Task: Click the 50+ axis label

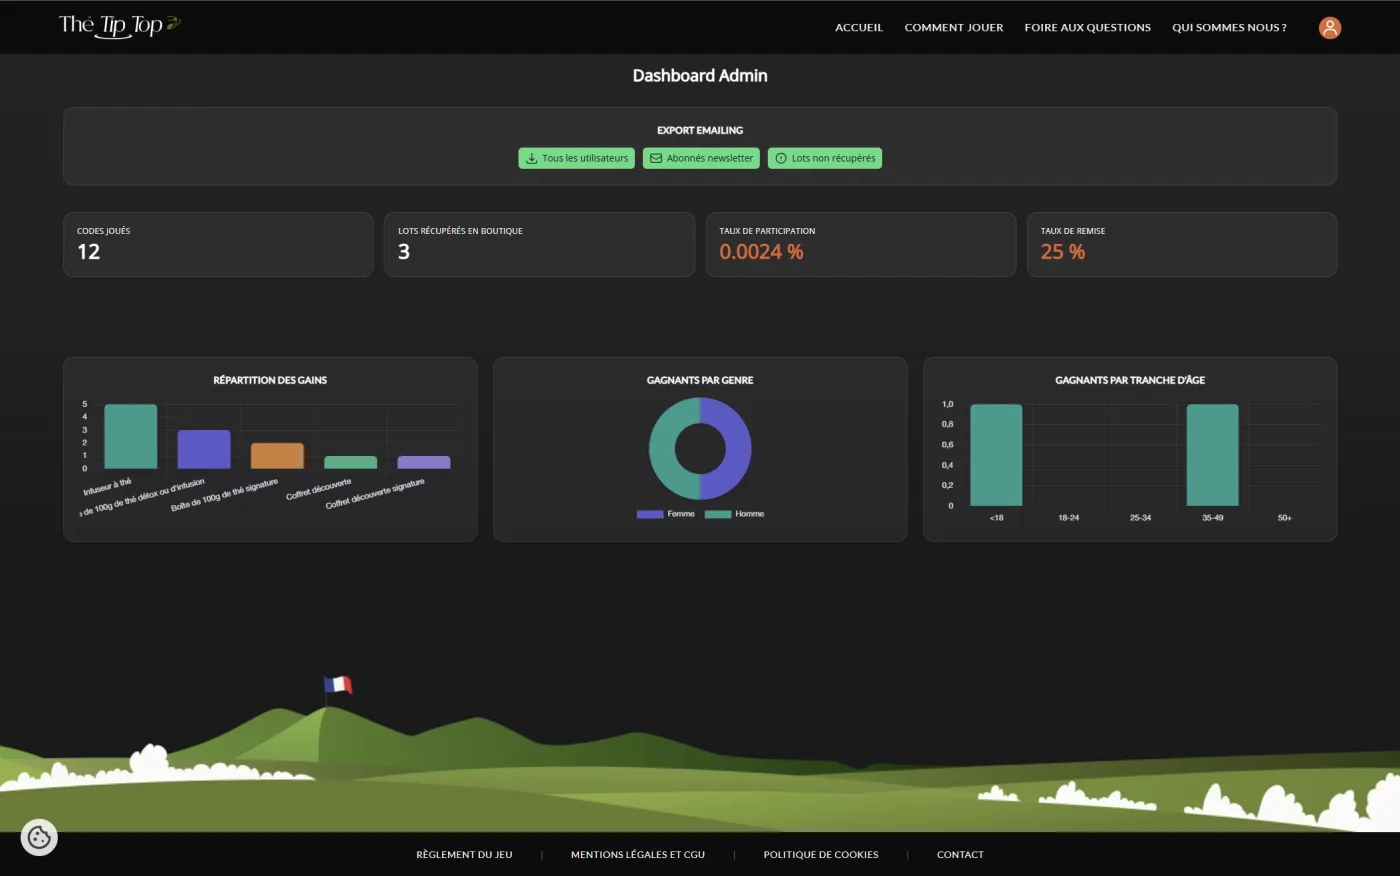Action: pos(1285,518)
